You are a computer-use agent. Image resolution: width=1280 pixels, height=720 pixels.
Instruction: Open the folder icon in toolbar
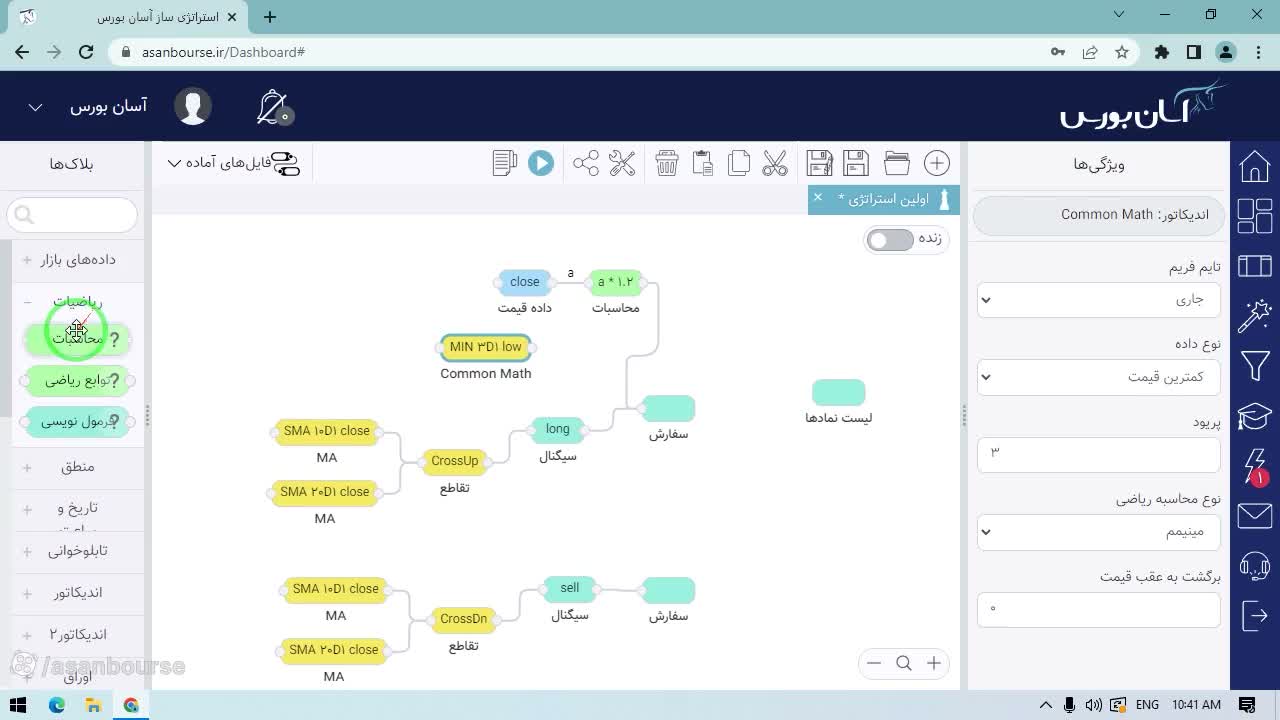pyautogui.click(x=897, y=163)
